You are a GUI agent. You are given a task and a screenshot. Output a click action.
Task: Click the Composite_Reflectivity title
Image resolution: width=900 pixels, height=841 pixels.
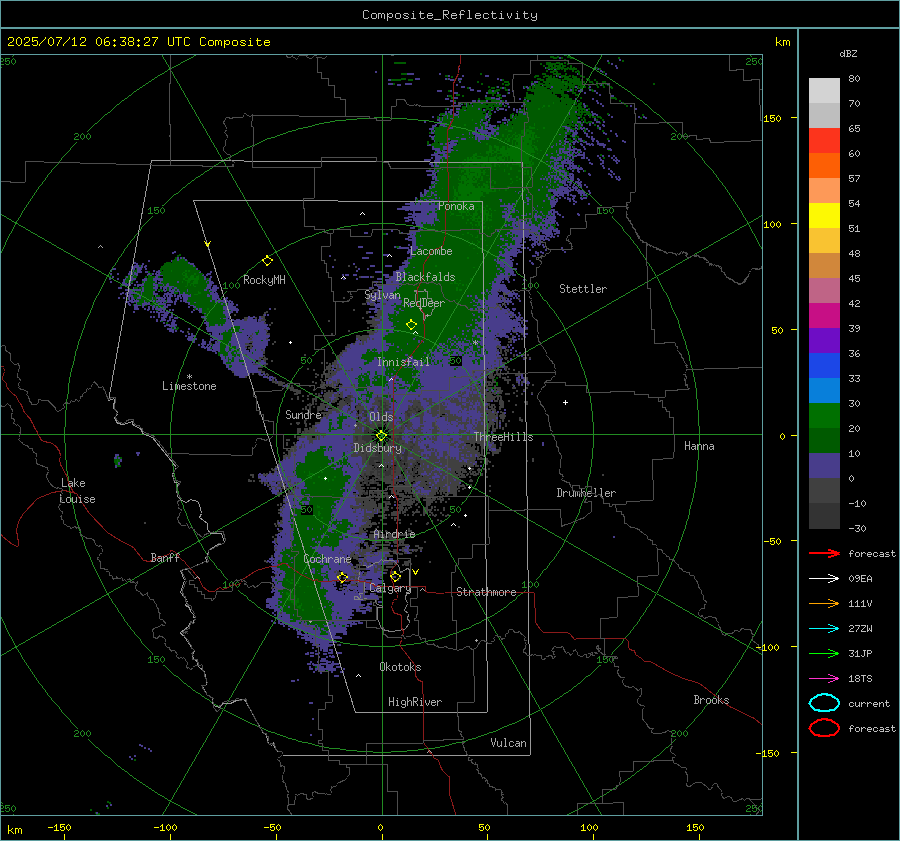click(x=450, y=15)
